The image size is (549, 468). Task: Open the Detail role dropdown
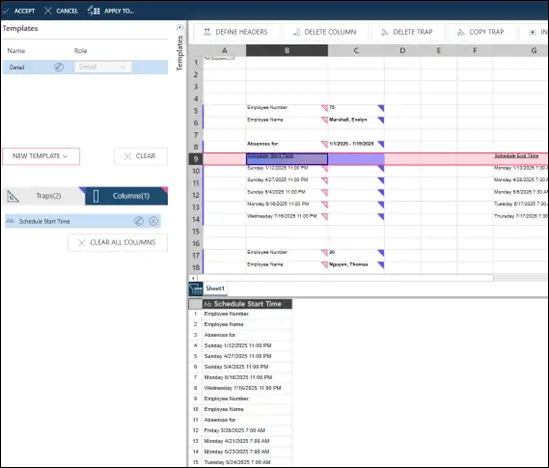click(103, 67)
